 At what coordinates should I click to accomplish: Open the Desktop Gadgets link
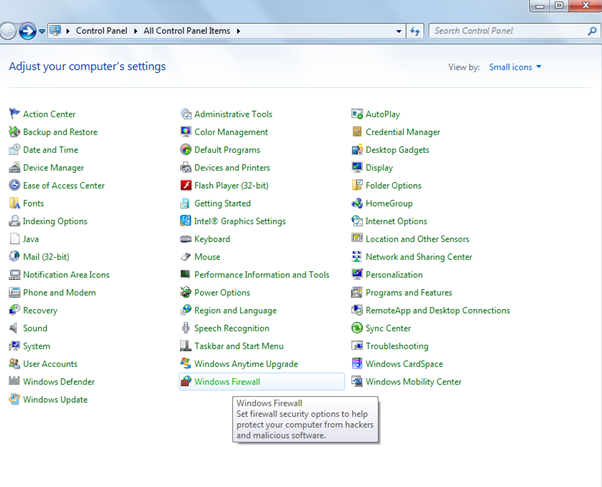[x=397, y=150]
